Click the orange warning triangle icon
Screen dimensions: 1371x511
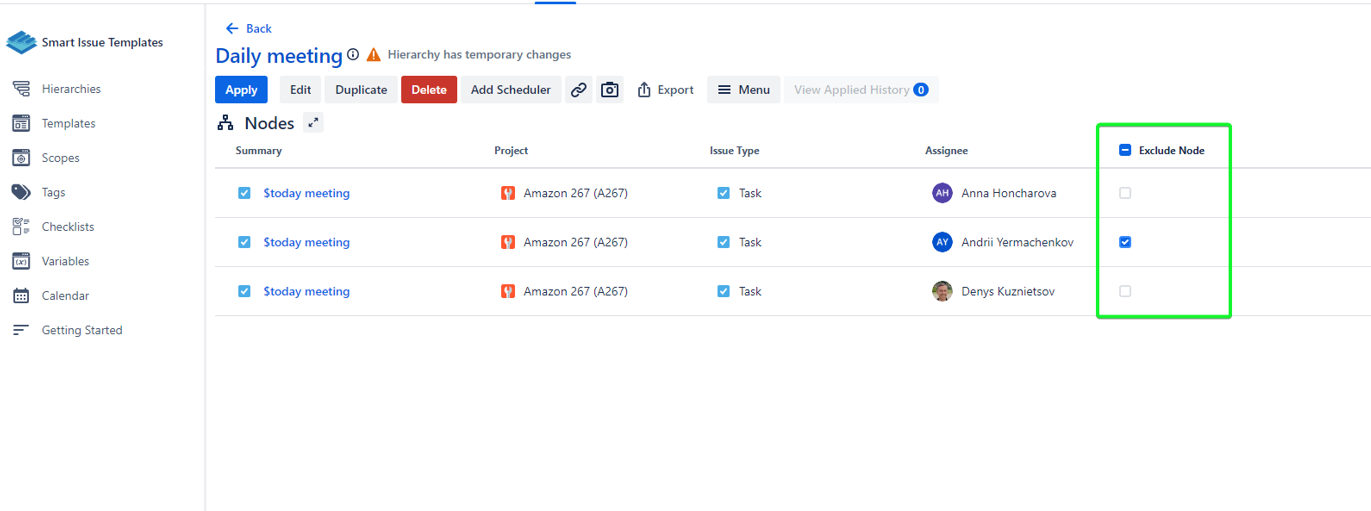point(374,55)
